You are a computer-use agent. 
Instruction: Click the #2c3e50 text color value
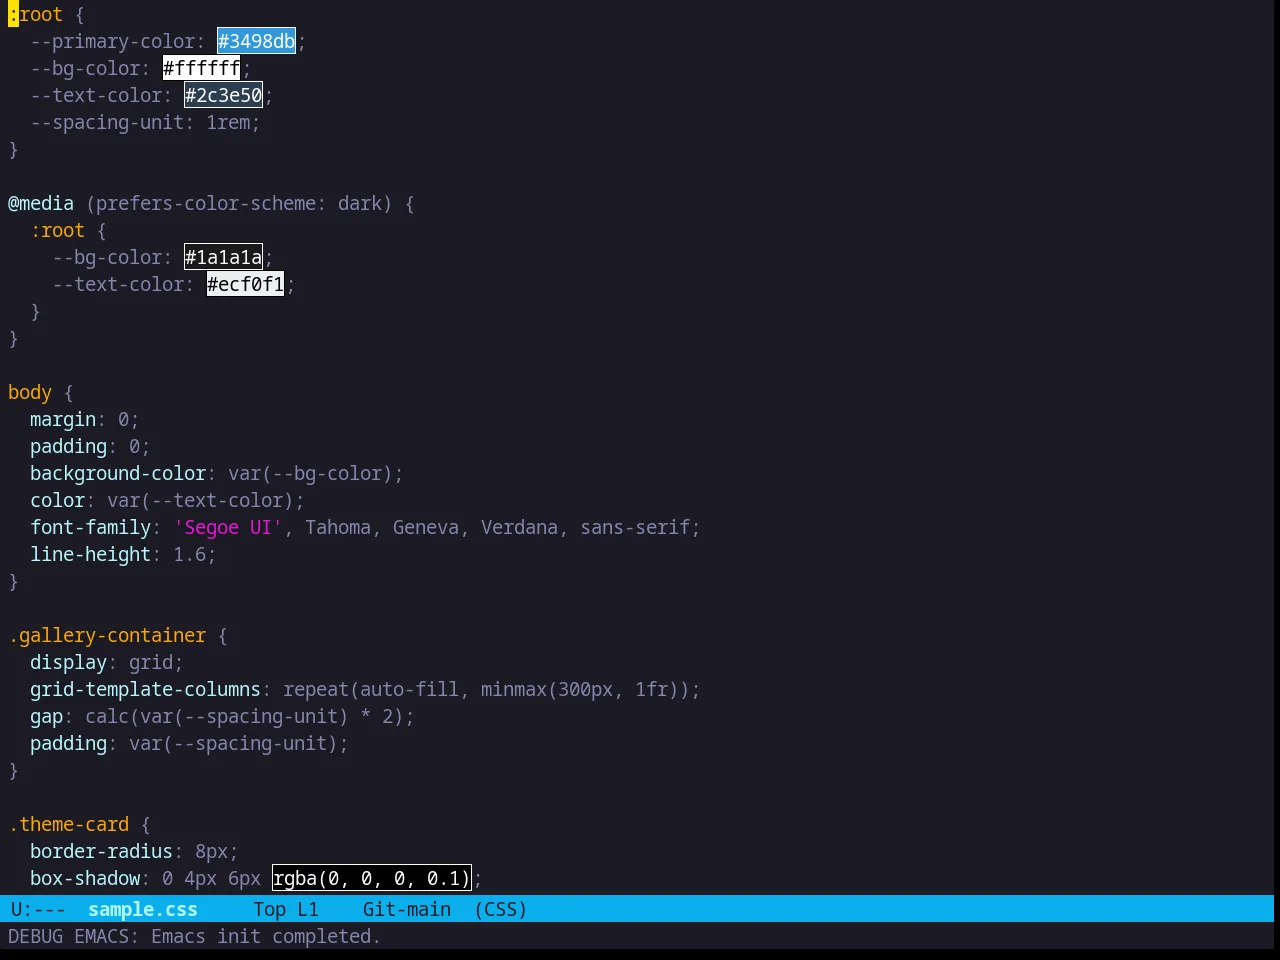coord(223,95)
